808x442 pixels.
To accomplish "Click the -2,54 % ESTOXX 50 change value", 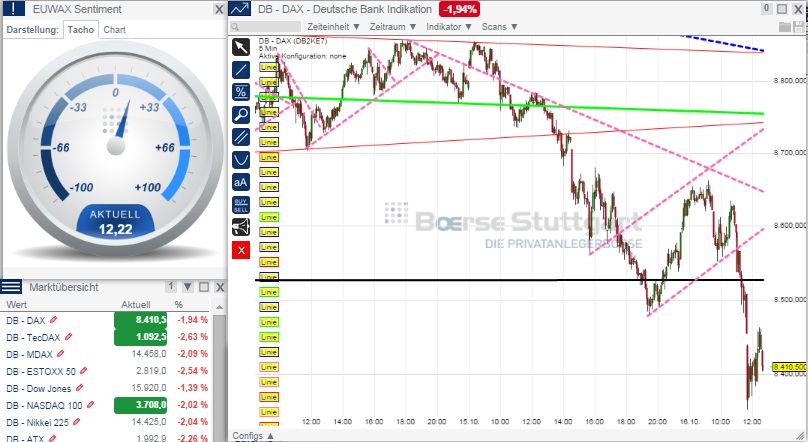I will [x=193, y=371].
